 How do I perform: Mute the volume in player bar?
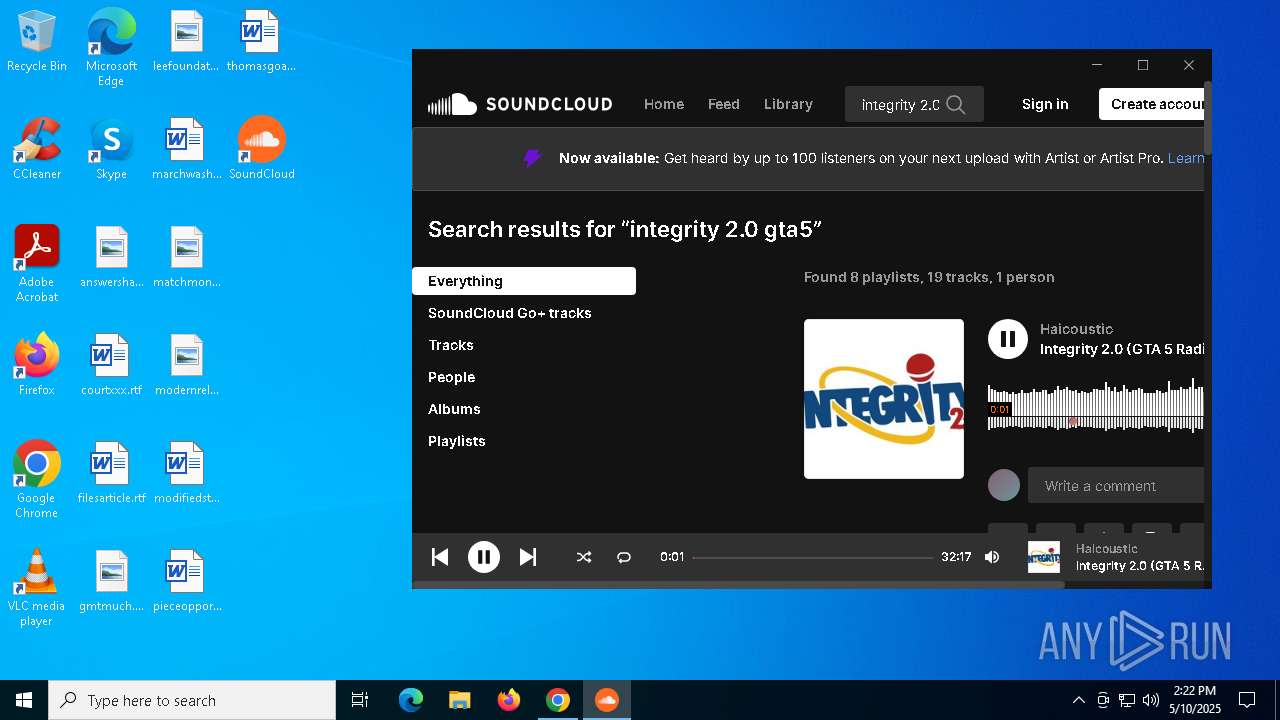click(992, 557)
